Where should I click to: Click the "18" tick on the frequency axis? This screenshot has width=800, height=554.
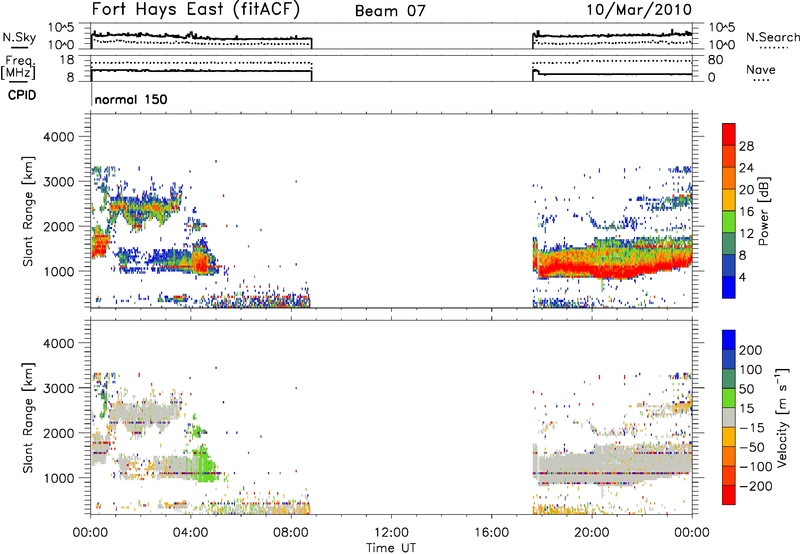tap(66, 60)
